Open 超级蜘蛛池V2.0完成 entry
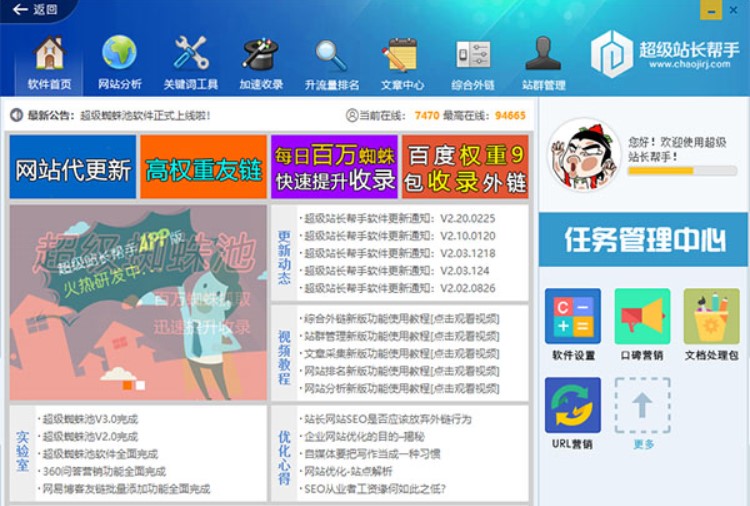 click(x=90, y=437)
